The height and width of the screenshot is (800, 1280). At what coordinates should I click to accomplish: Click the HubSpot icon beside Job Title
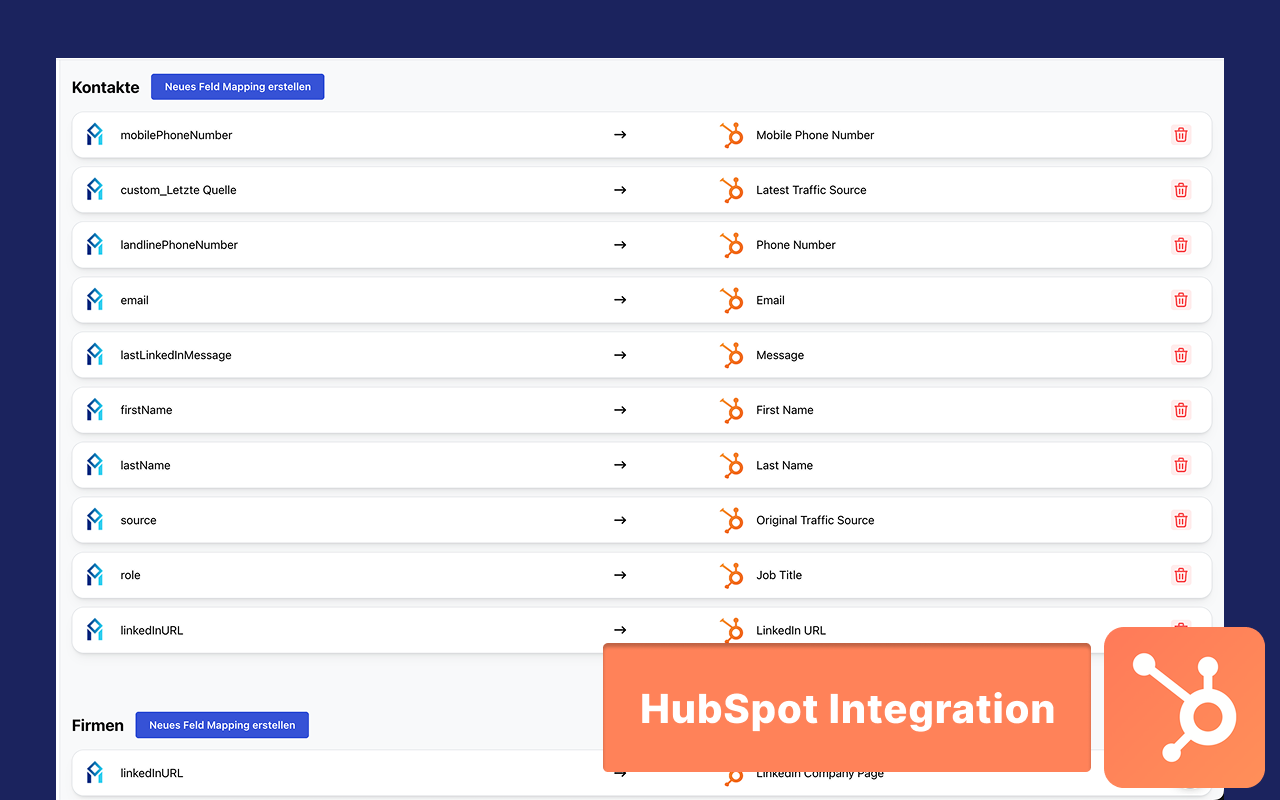[x=732, y=575]
